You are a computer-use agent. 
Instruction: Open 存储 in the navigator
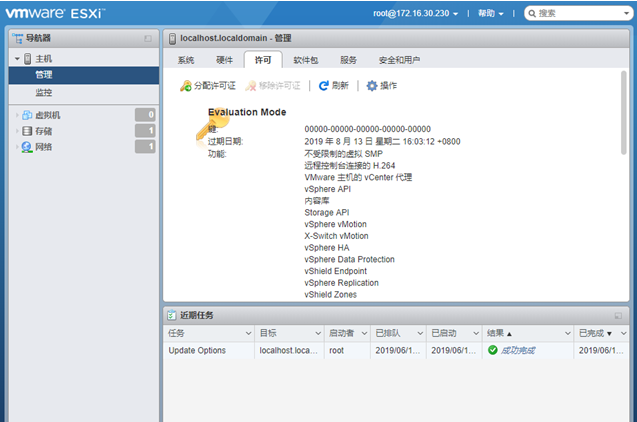(x=43, y=131)
